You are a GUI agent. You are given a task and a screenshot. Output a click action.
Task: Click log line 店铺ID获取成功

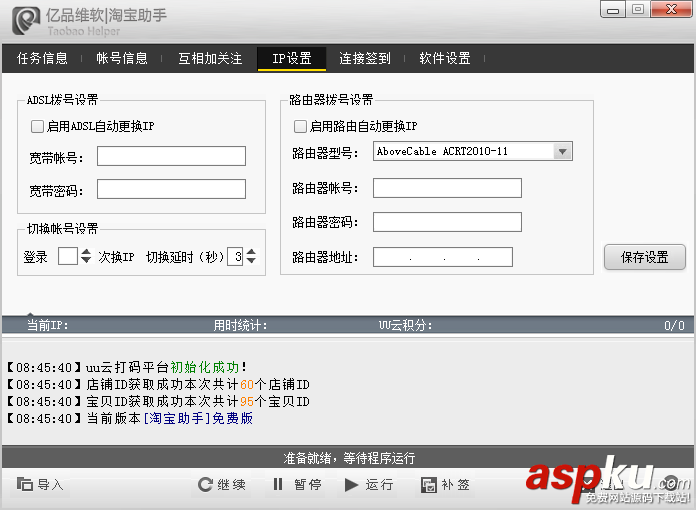[158, 384]
